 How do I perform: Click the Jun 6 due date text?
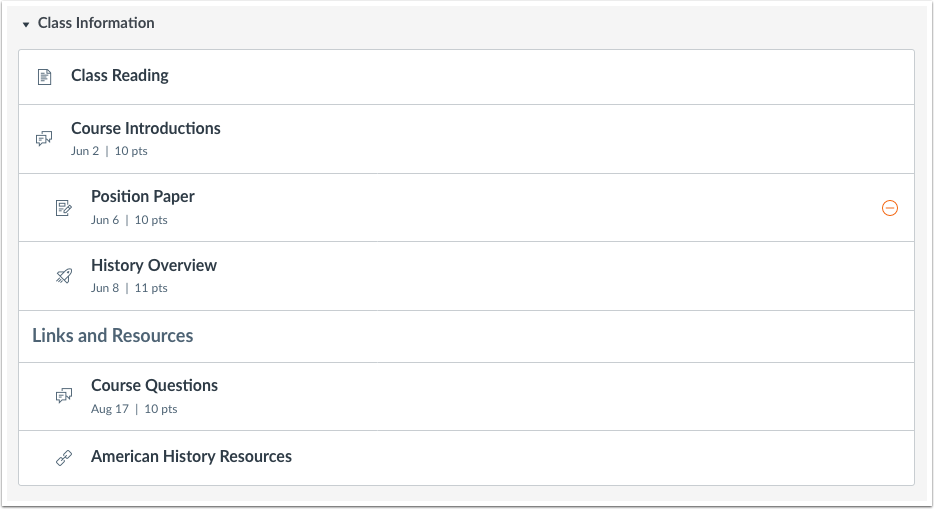pos(105,220)
